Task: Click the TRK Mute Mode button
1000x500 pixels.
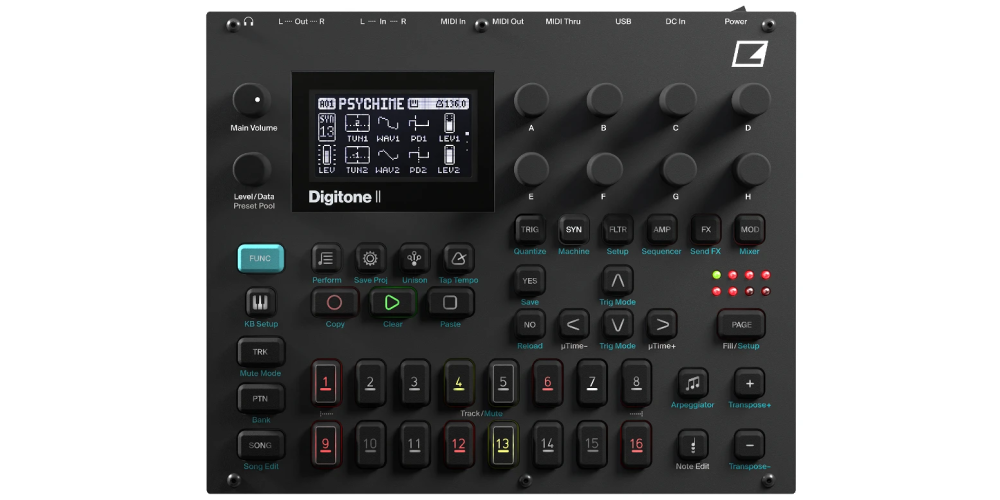Action: 261,351
